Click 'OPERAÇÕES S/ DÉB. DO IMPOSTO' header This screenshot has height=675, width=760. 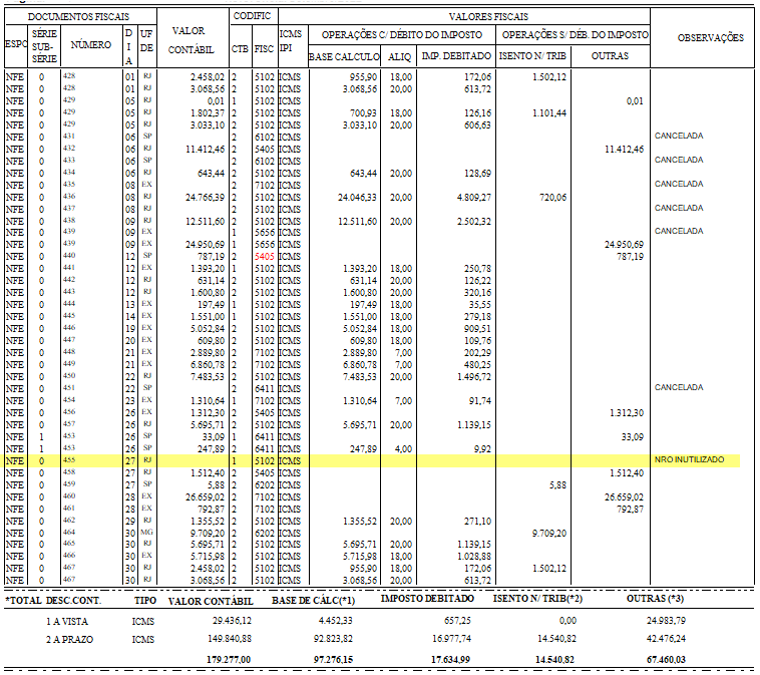click(x=575, y=35)
